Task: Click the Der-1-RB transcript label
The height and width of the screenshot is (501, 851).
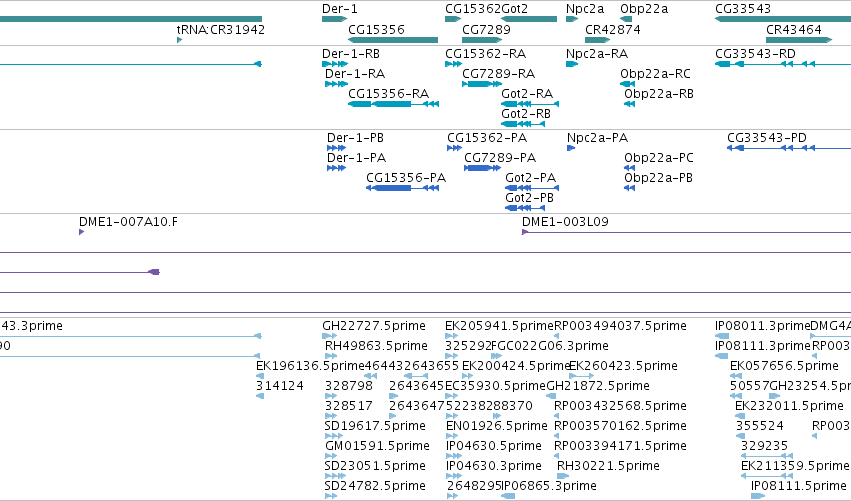Action: point(351,54)
